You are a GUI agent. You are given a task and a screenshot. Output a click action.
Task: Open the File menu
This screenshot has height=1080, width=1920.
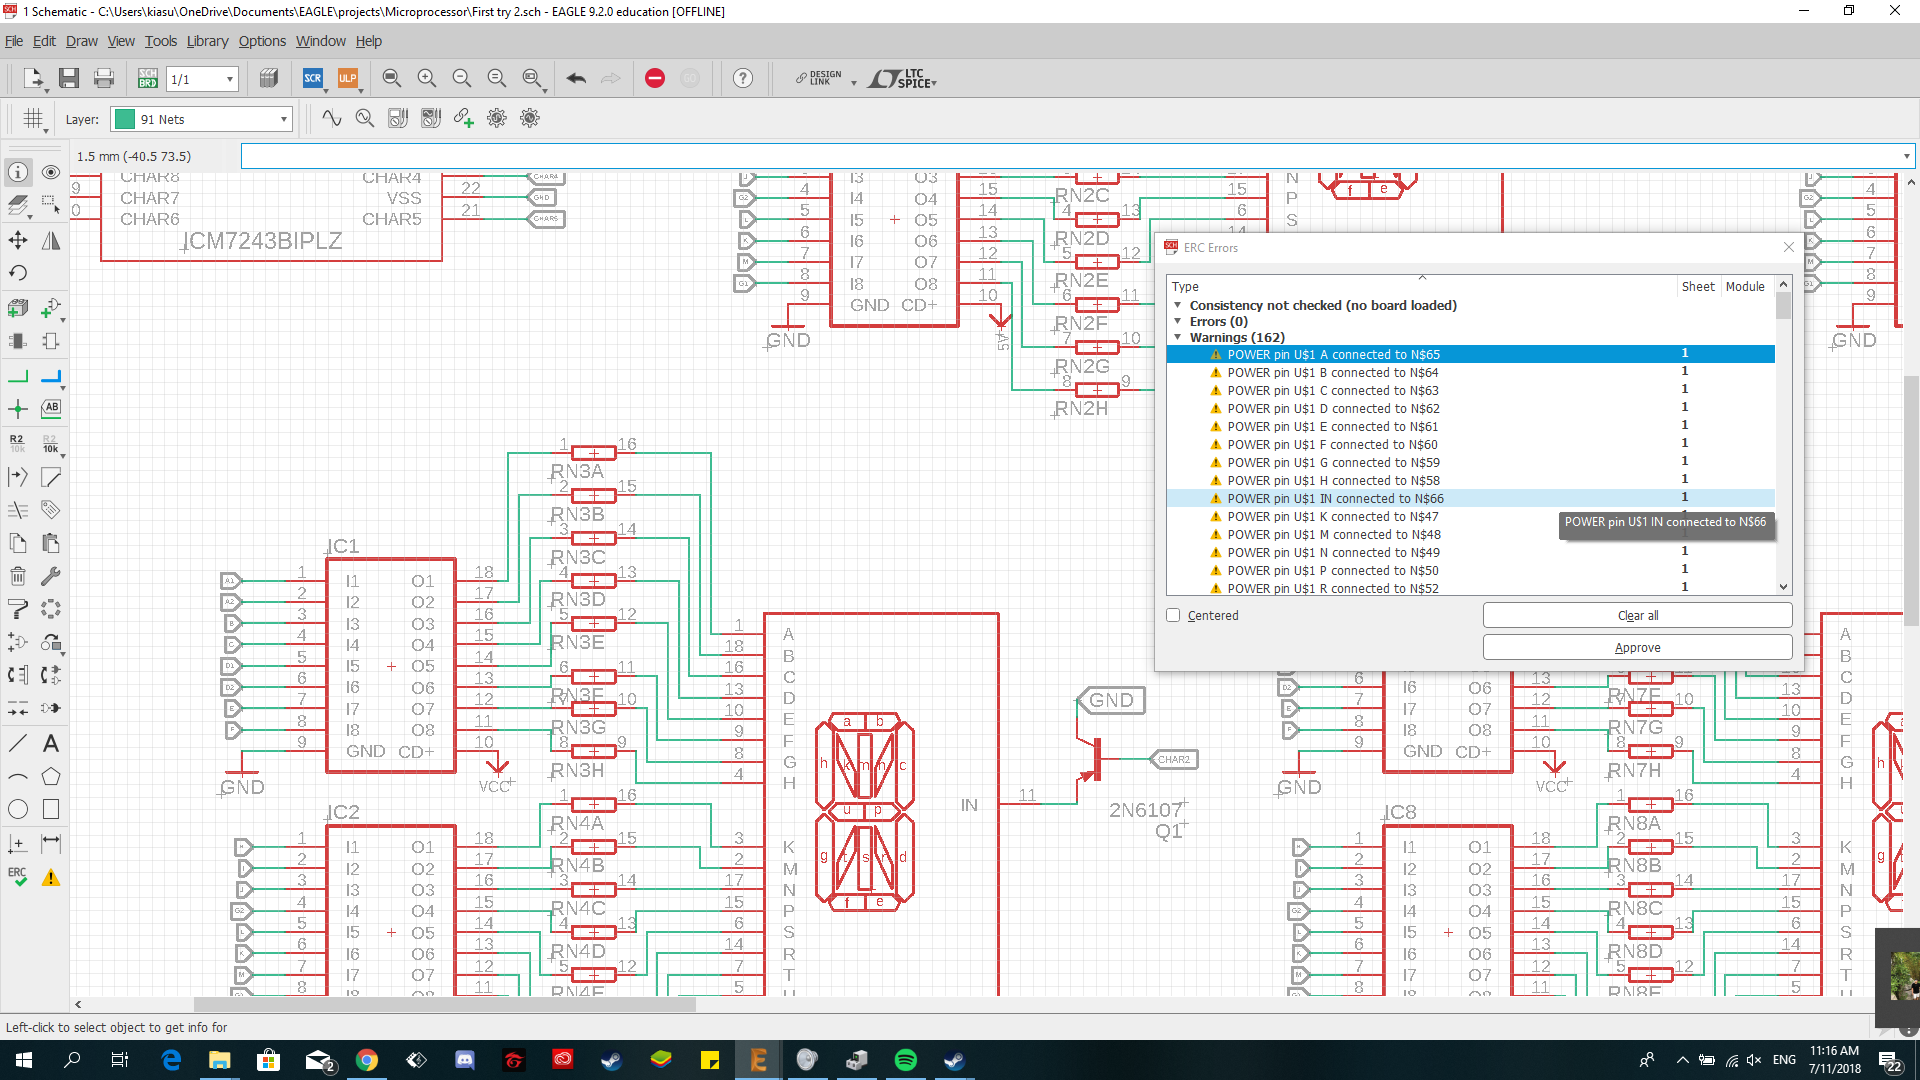(15, 41)
